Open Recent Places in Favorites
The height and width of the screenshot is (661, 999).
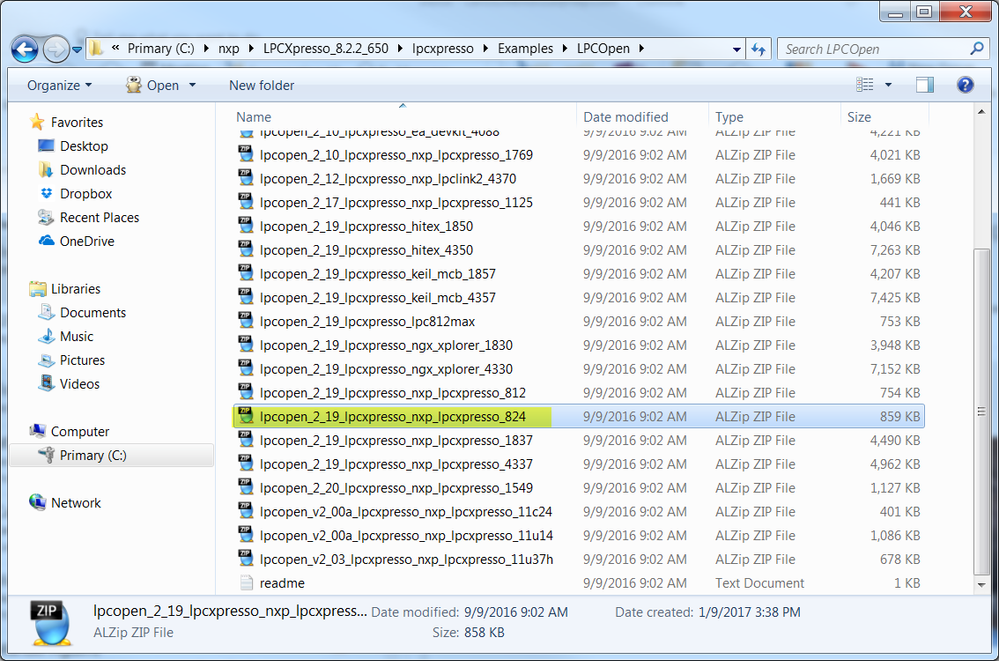99,217
